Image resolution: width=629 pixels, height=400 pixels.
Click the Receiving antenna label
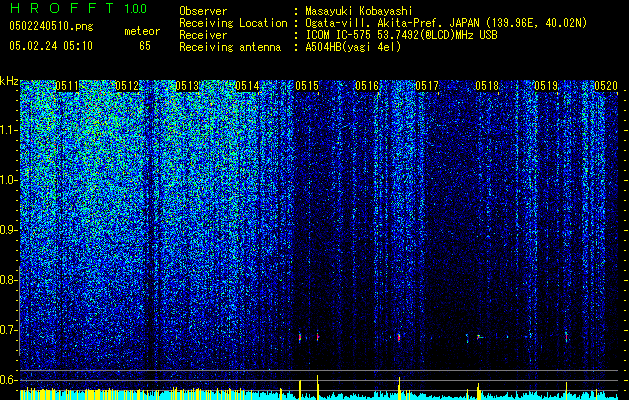(230, 47)
